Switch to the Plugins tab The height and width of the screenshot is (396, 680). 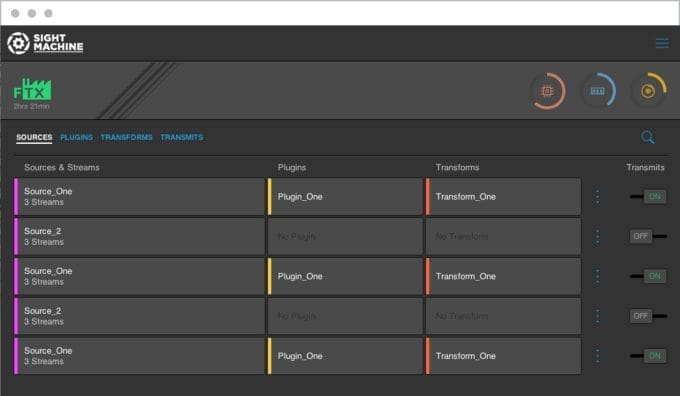tap(76, 137)
